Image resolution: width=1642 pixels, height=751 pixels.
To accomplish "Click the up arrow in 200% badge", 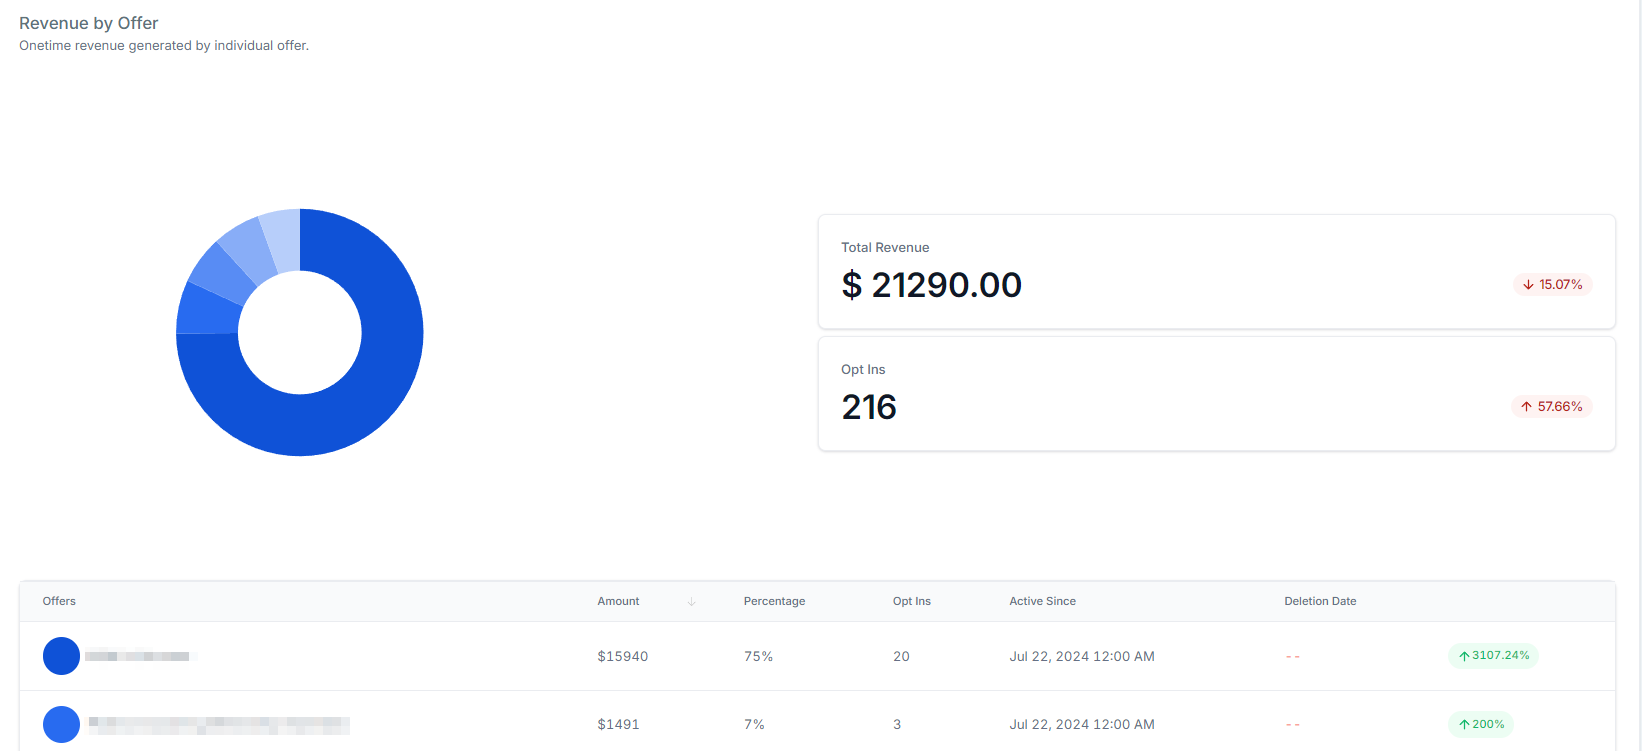I will (x=1464, y=724).
